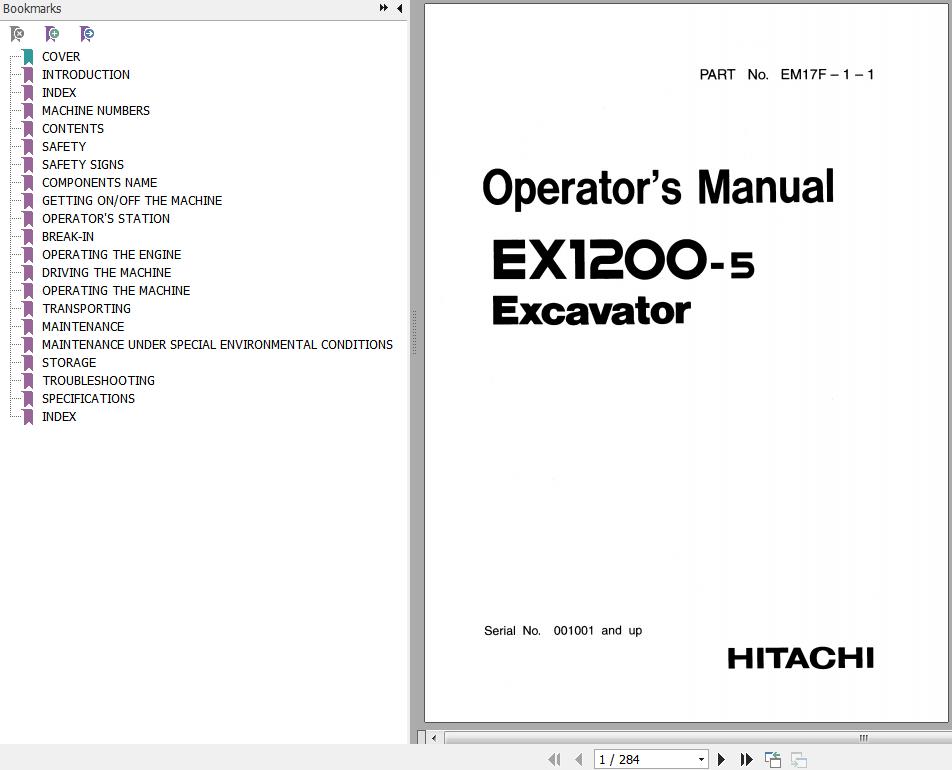This screenshot has height=770, width=952.
Task: Click the bookmark options icon
Action: coord(87,34)
